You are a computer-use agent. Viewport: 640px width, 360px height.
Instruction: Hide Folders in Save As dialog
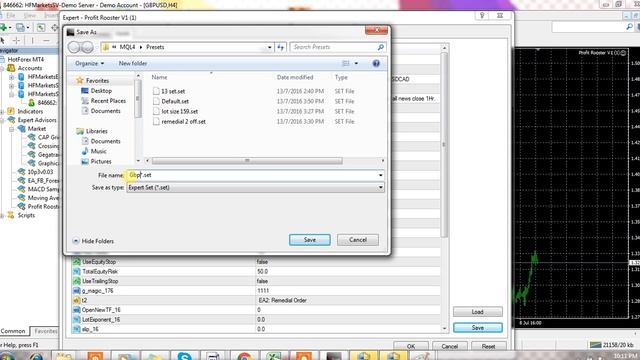click(93, 241)
